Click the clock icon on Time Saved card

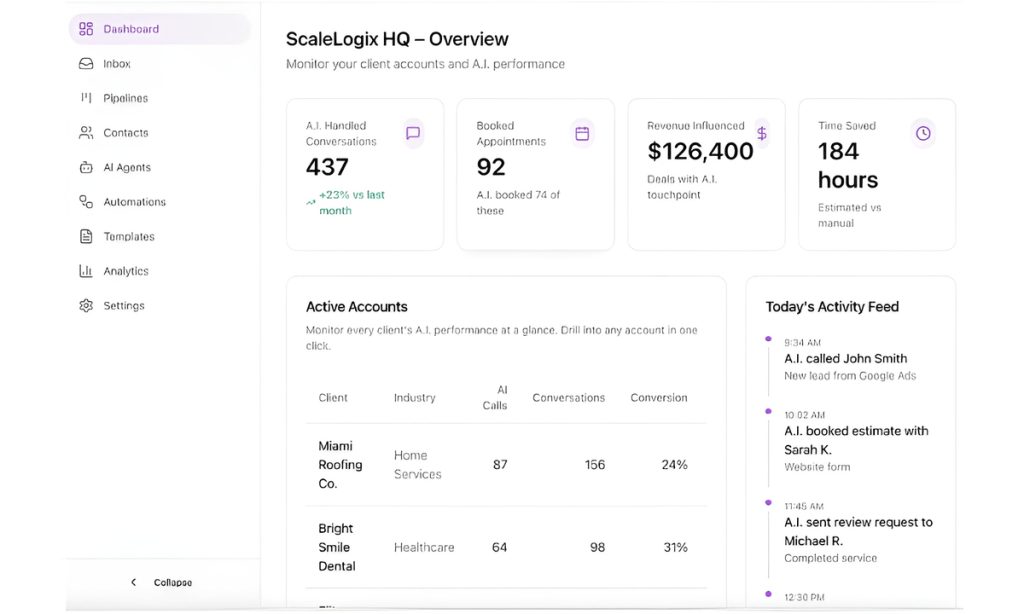tap(923, 133)
